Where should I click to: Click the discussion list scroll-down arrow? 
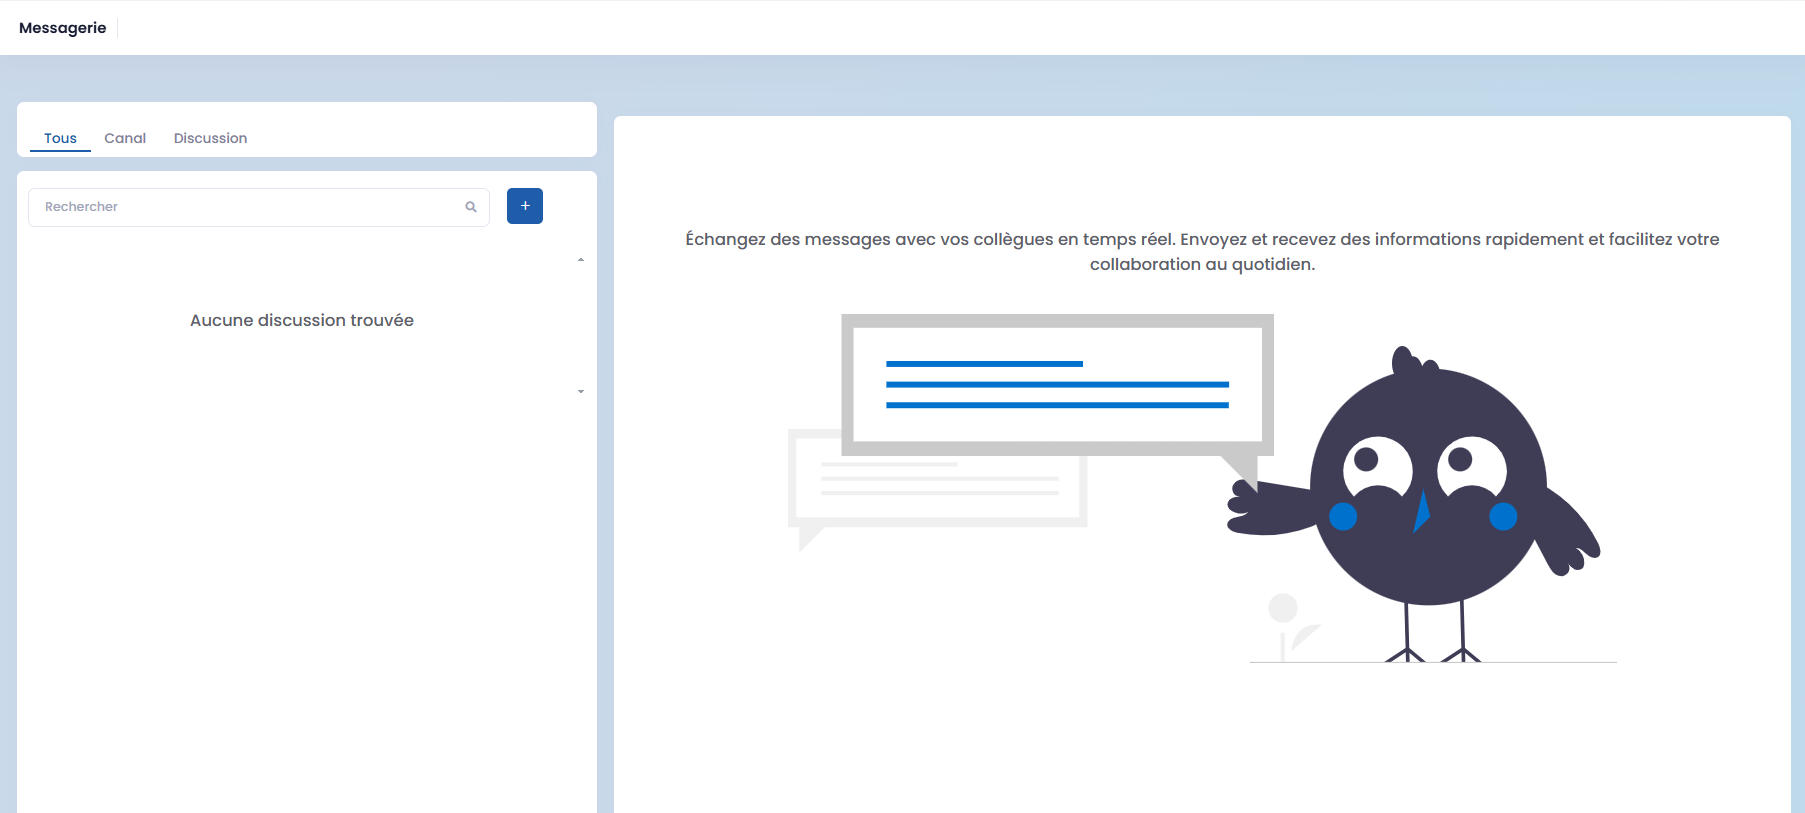[581, 392]
